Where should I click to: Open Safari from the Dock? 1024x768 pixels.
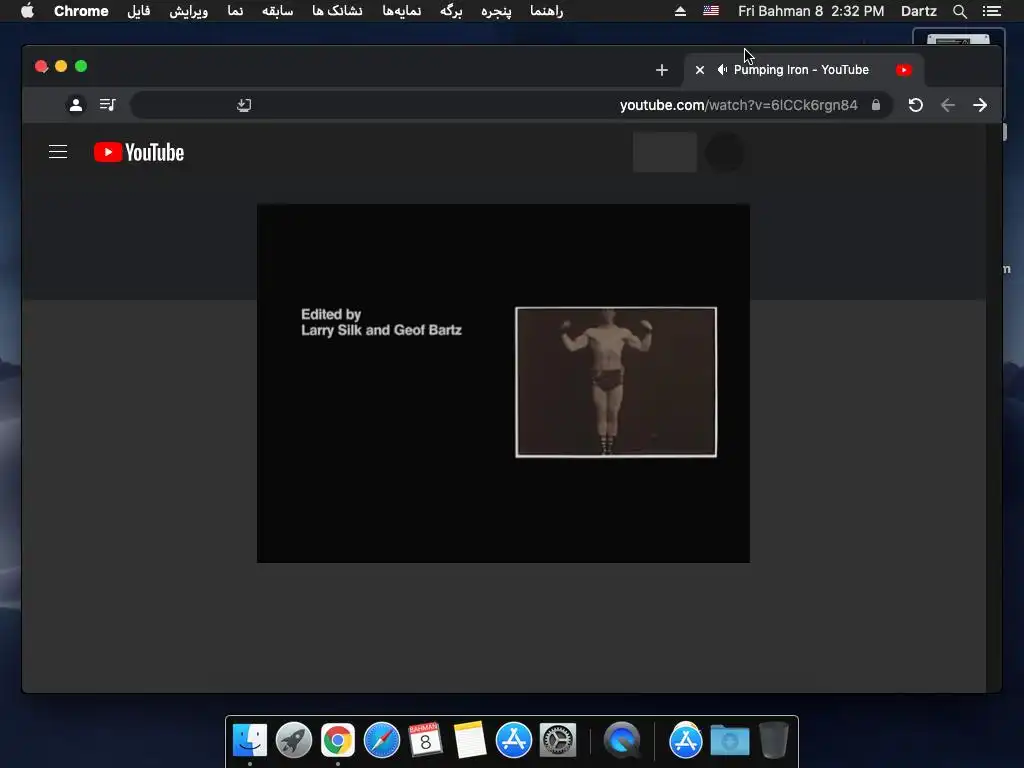coord(381,740)
